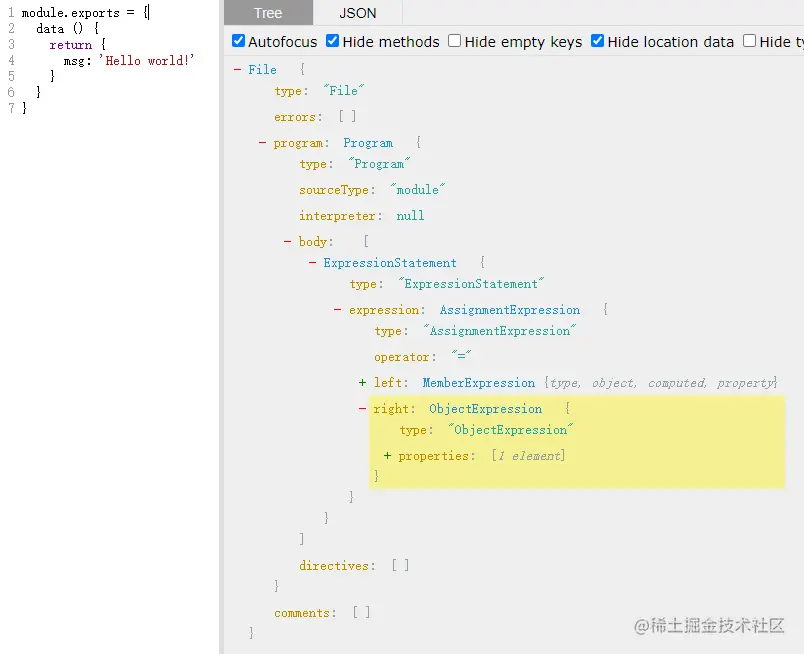804x654 pixels.
Task: Click the '1 element' properties summary
Action: [529, 455]
